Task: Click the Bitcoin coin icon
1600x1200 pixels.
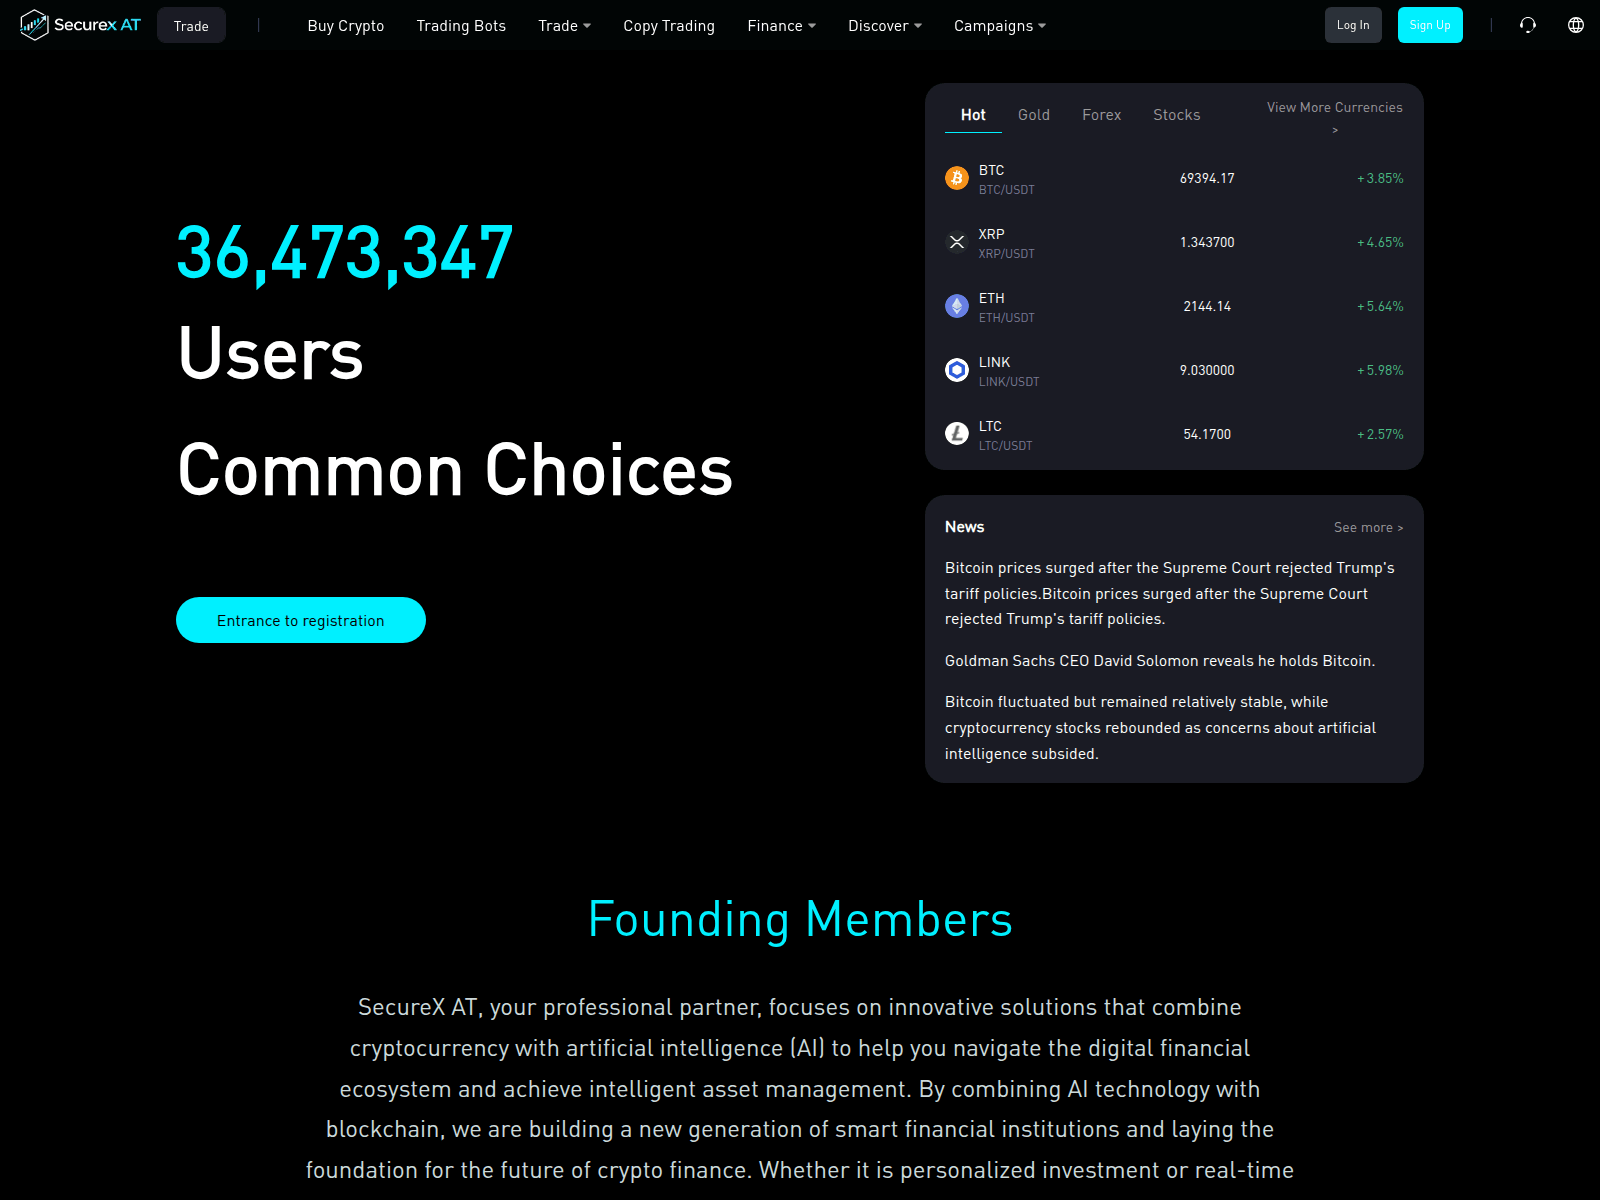Action: point(957,178)
